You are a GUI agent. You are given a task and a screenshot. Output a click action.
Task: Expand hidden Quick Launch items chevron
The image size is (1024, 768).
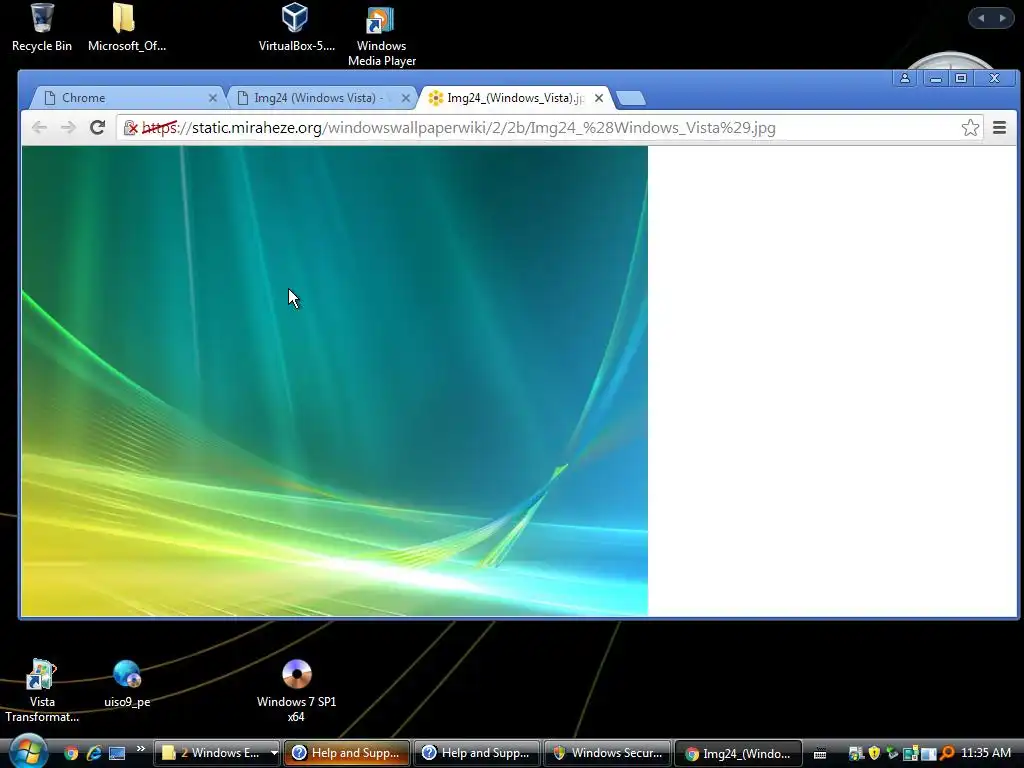tap(140, 748)
